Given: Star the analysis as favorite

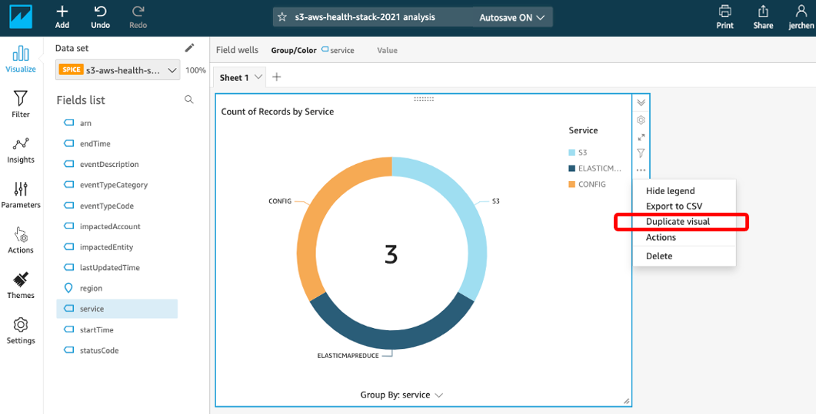Looking at the screenshot, I should [282, 17].
